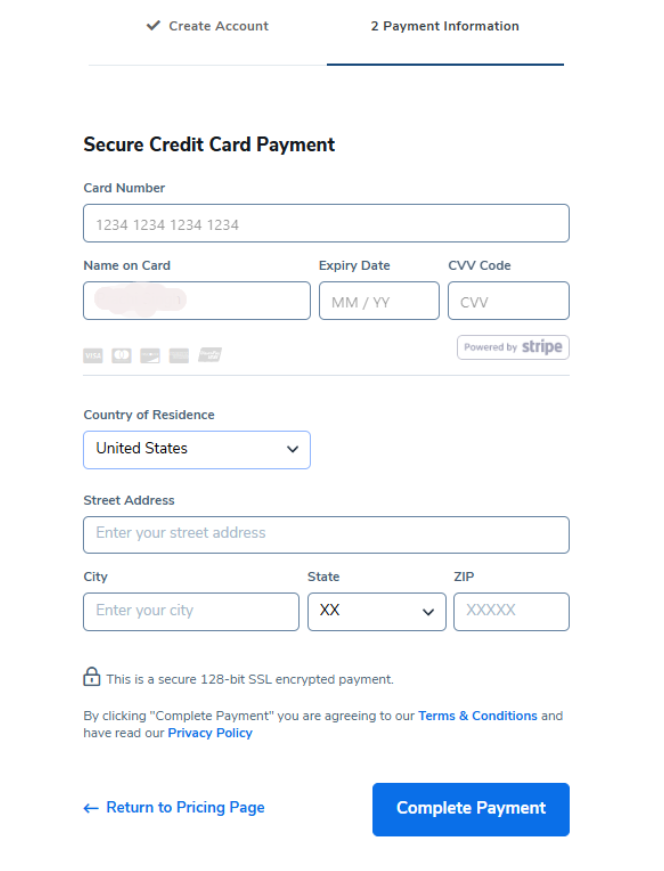Click the checkmark beside Create Account
The height and width of the screenshot is (871, 664).
tap(152, 26)
